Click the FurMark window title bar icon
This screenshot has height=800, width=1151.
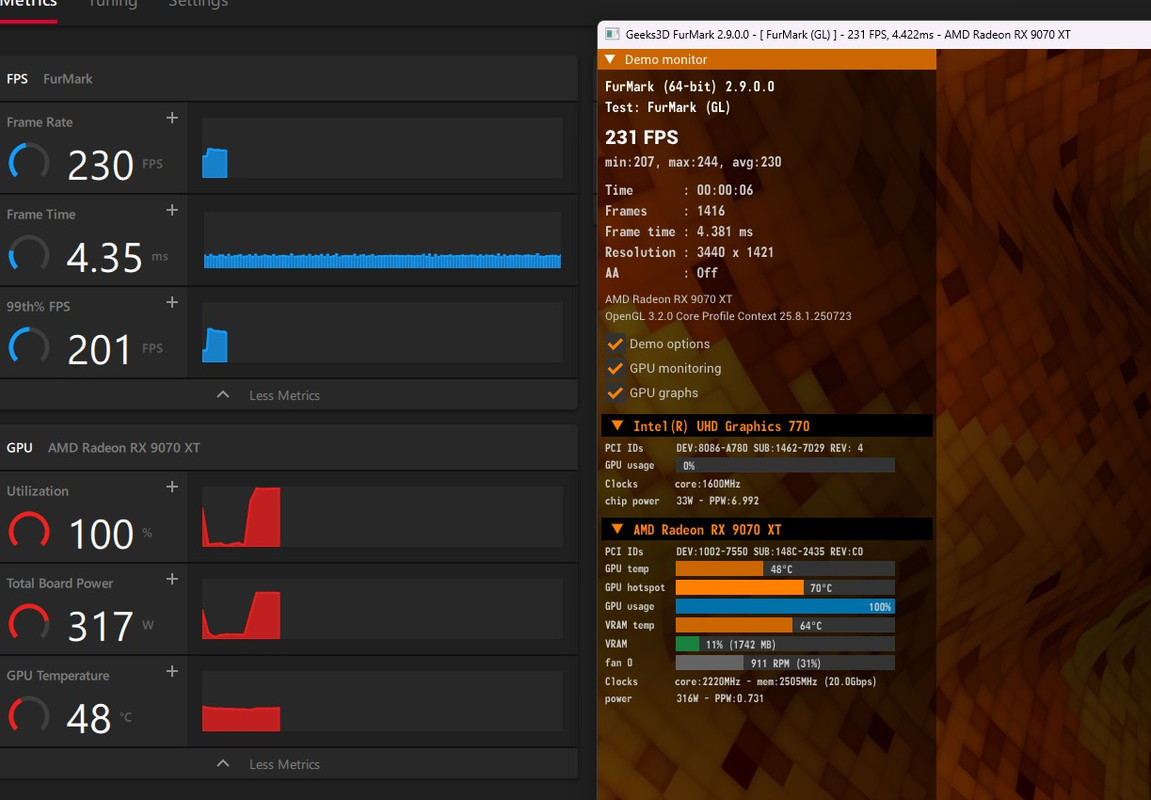[x=612, y=34]
